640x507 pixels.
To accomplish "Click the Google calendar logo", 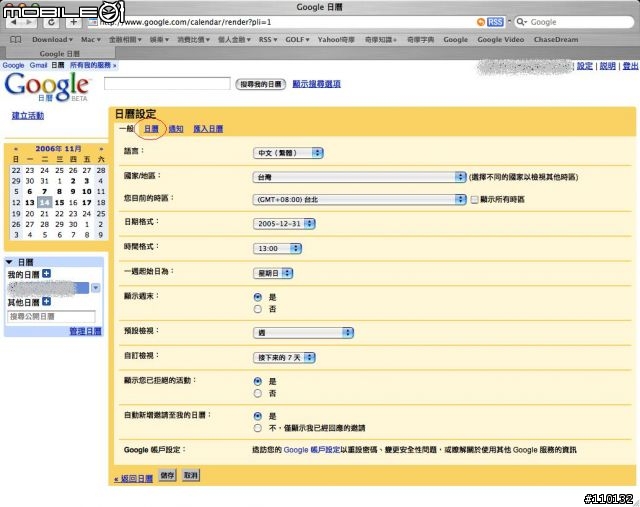I will point(46,87).
